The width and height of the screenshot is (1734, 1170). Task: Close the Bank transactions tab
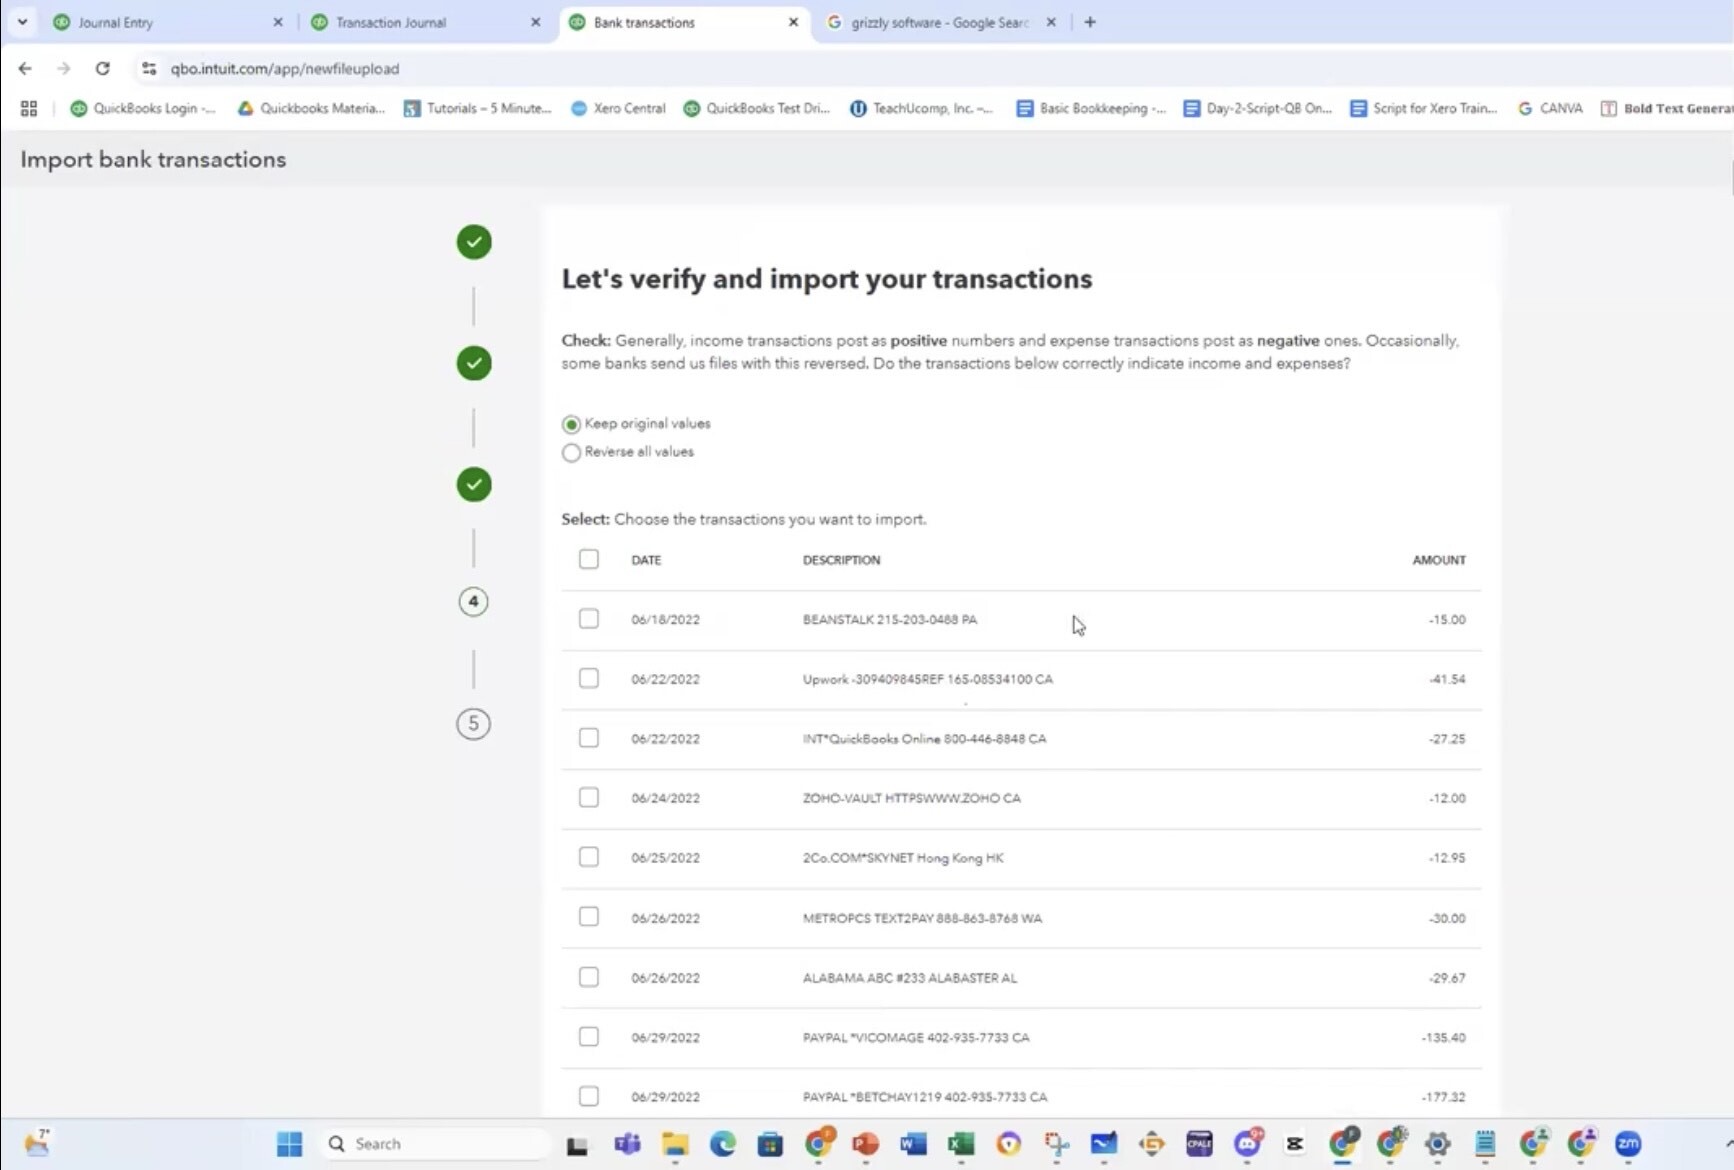(794, 22)
